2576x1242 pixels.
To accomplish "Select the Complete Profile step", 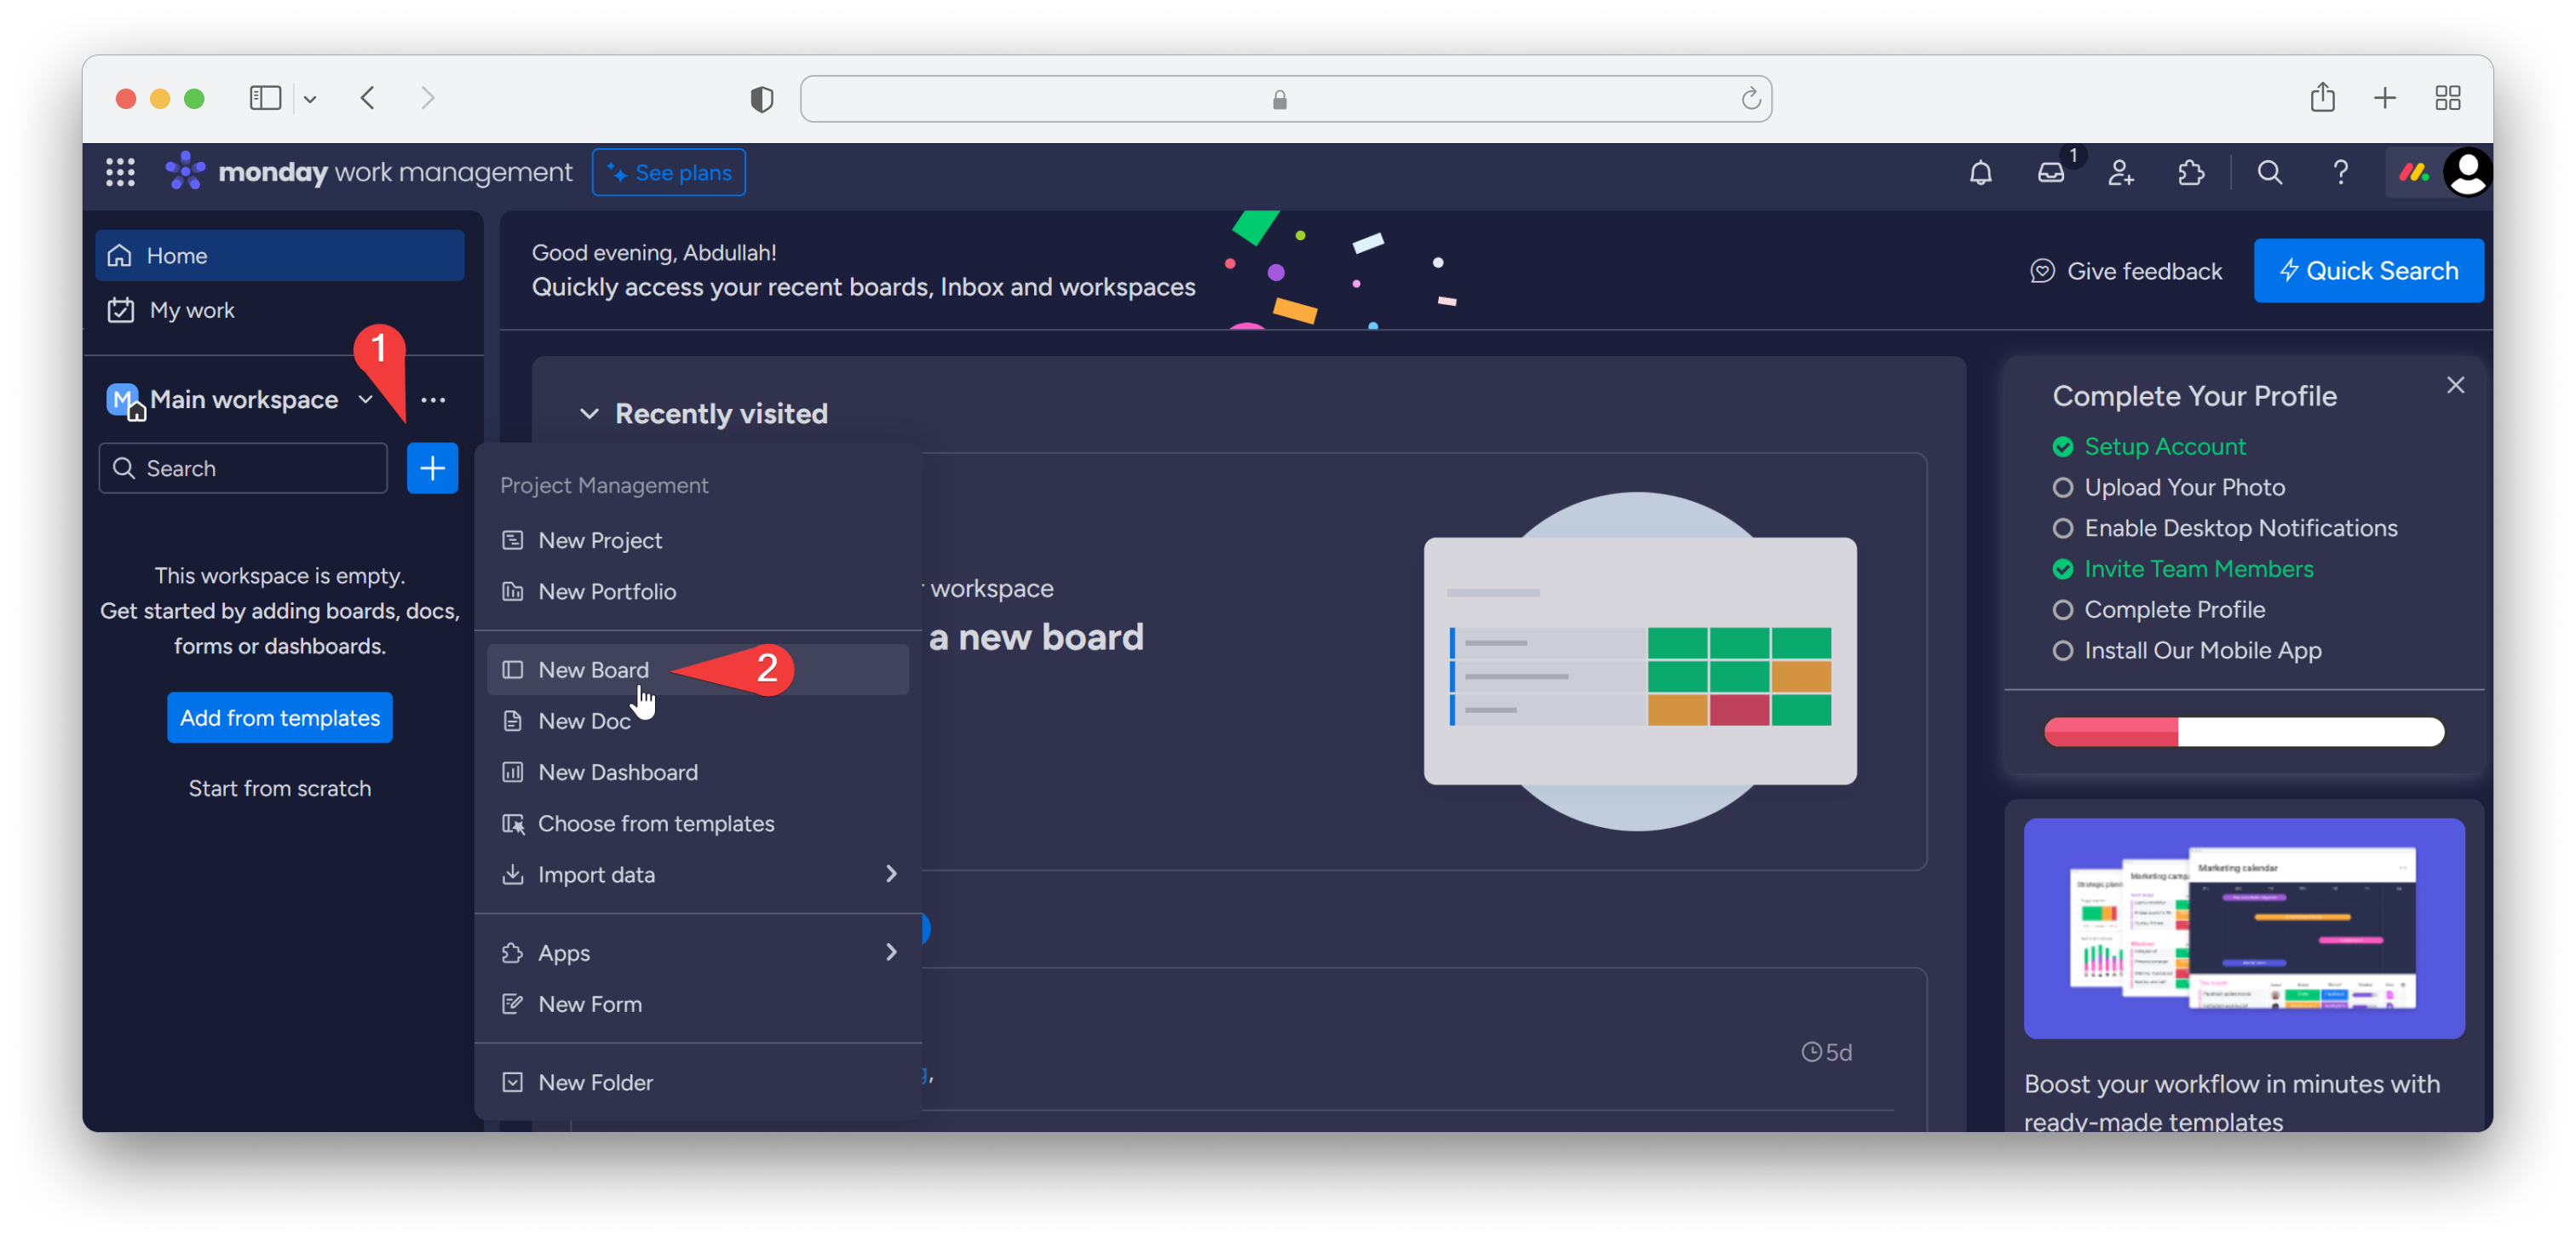I will coord(2158,609).
